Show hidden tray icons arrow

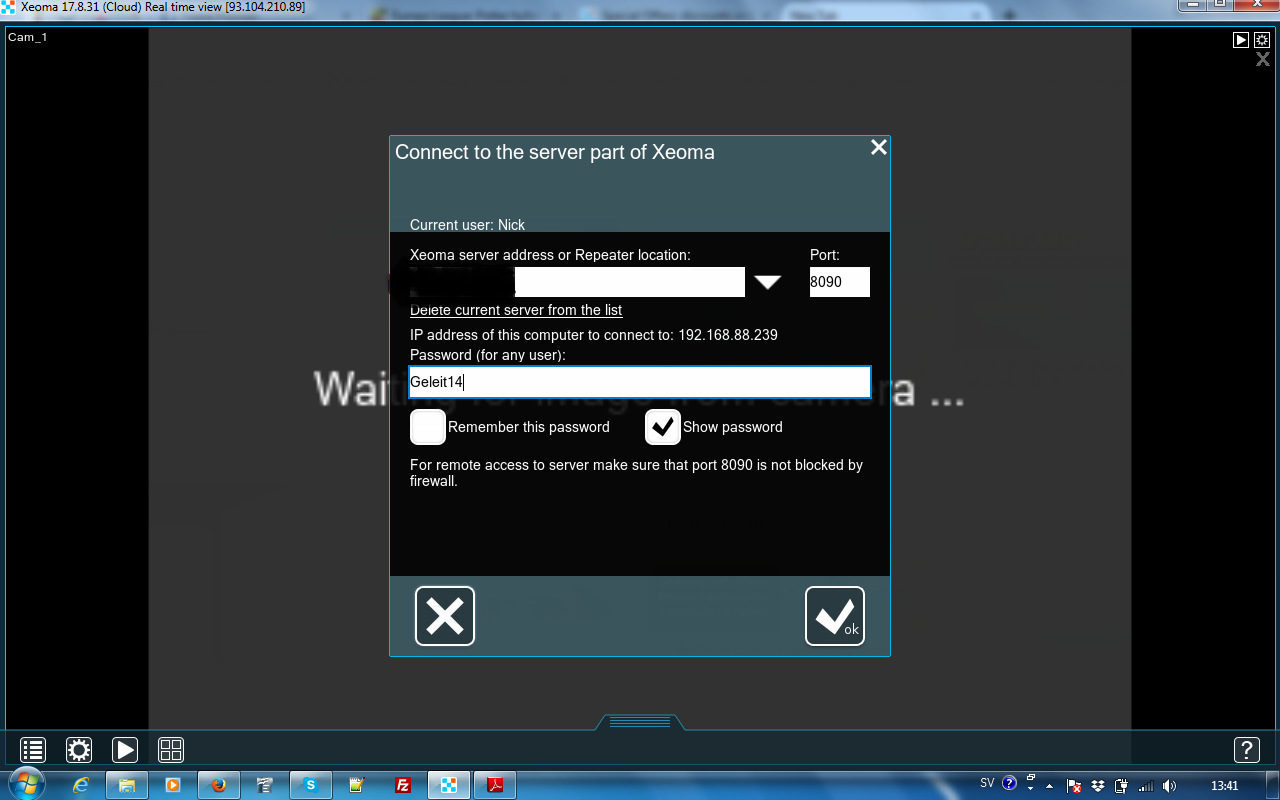tap(1051, 785)
